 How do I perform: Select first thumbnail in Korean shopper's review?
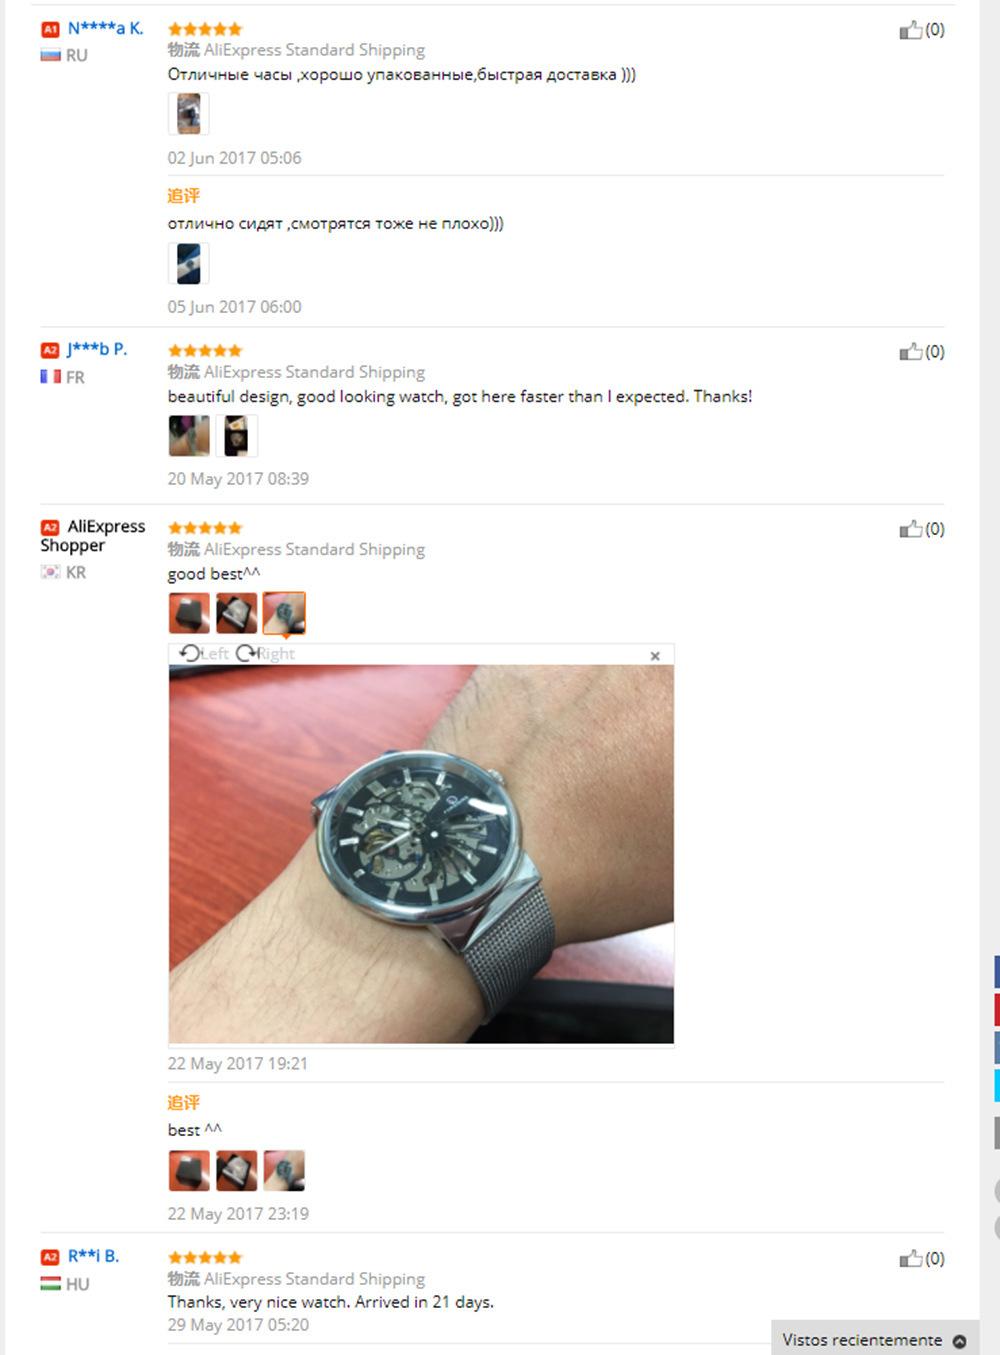[189, 613]
